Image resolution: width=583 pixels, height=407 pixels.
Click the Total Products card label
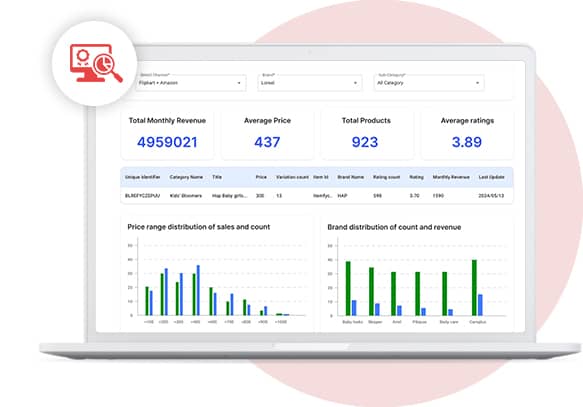click(x=366, y=120)
